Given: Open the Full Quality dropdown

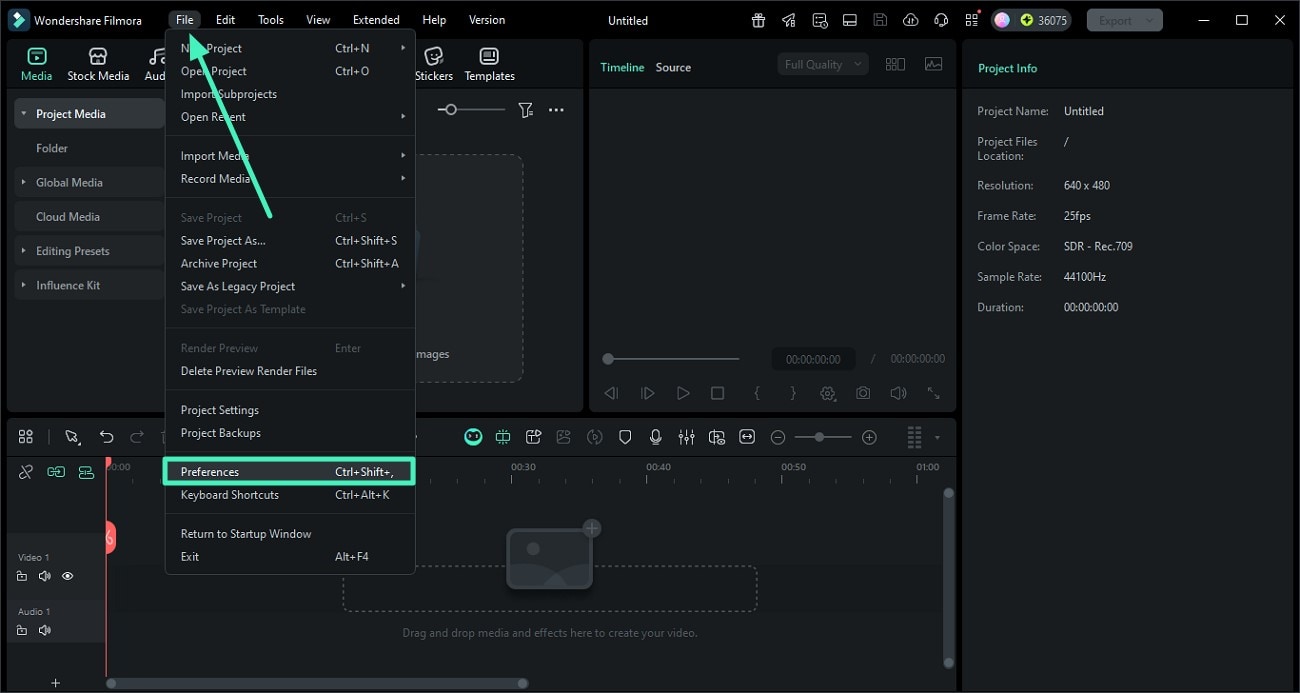Looking at the screenshot, I should tap(823, 64).
